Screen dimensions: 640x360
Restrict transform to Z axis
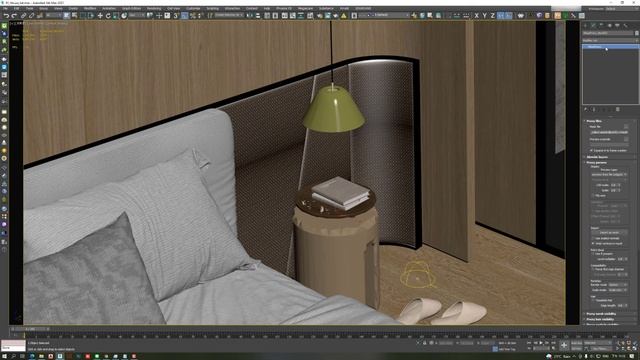pos(493,16)
